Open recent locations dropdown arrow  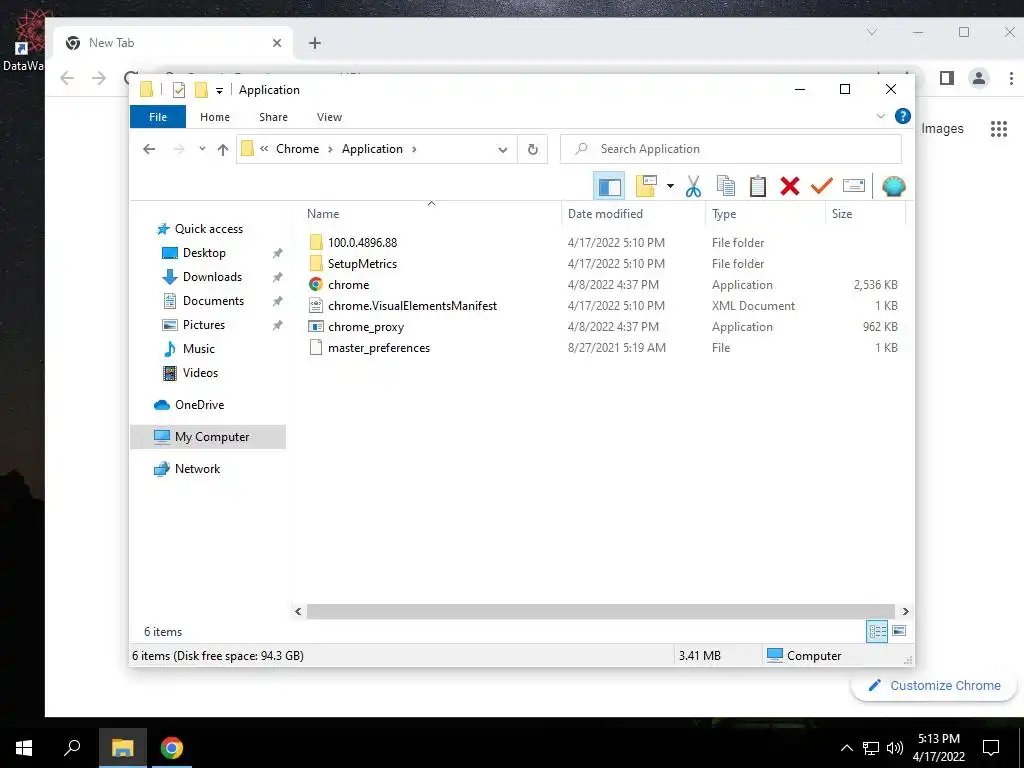click(x=202, y=149)
